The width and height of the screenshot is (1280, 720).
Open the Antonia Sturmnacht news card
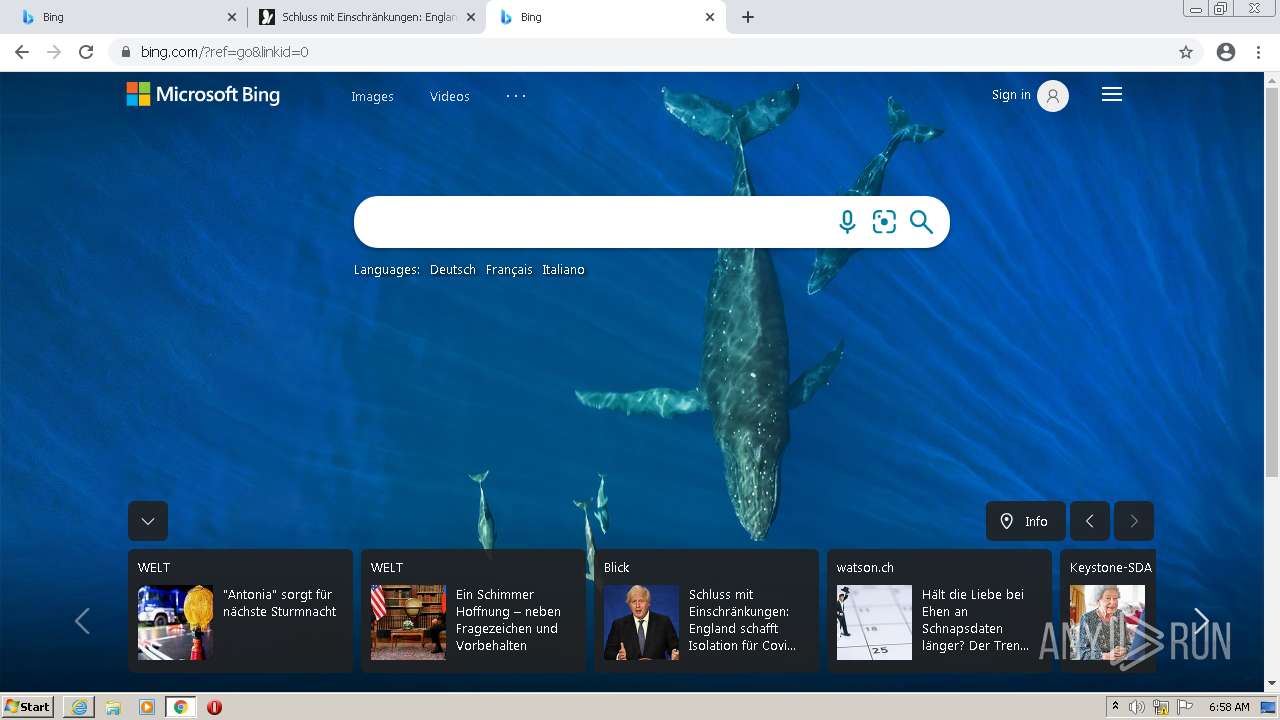pyautogui.click(x=240, y=611)
